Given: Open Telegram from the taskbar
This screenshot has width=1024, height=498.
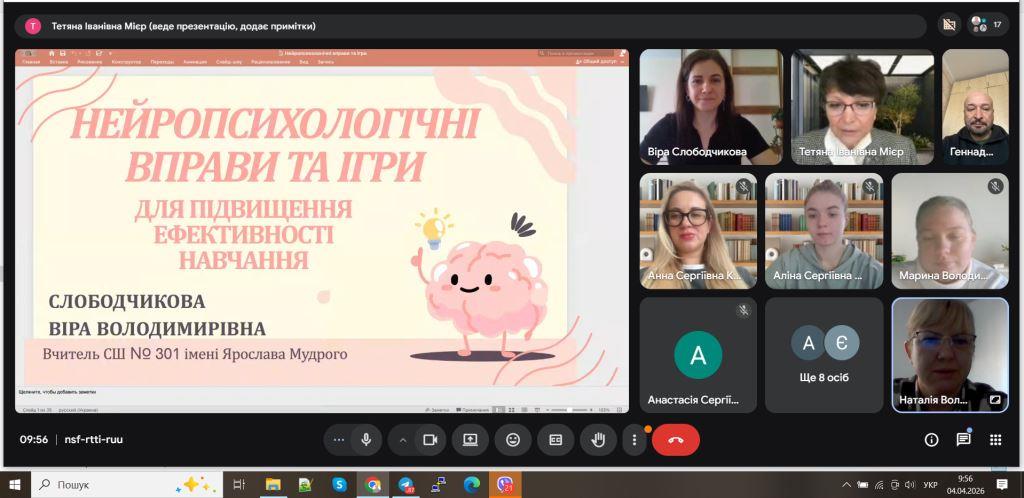Looking at the screenshot, I should (406, 484).
